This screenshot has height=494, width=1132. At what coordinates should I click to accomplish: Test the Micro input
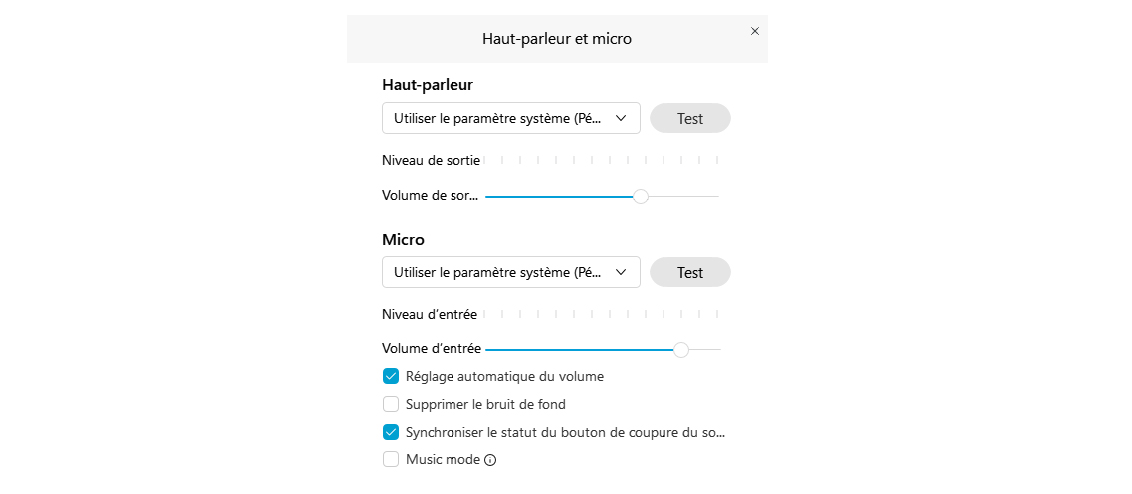coord(690,272)
